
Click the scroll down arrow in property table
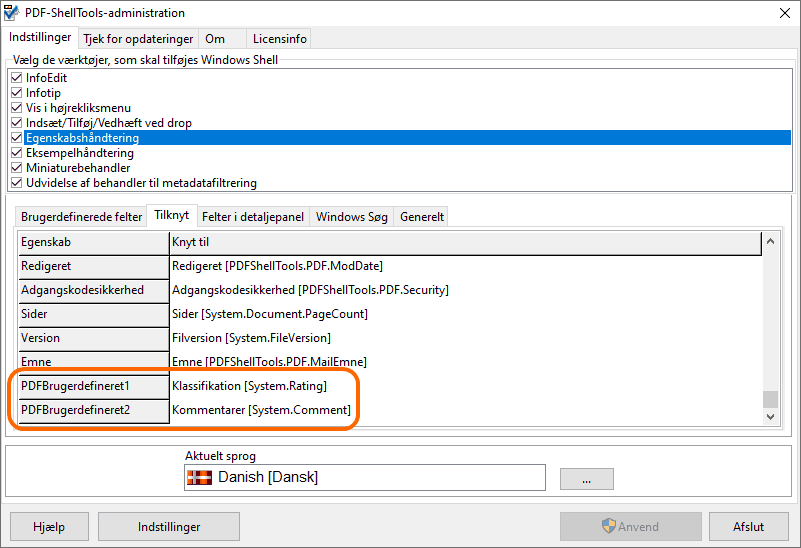[770, 417]
